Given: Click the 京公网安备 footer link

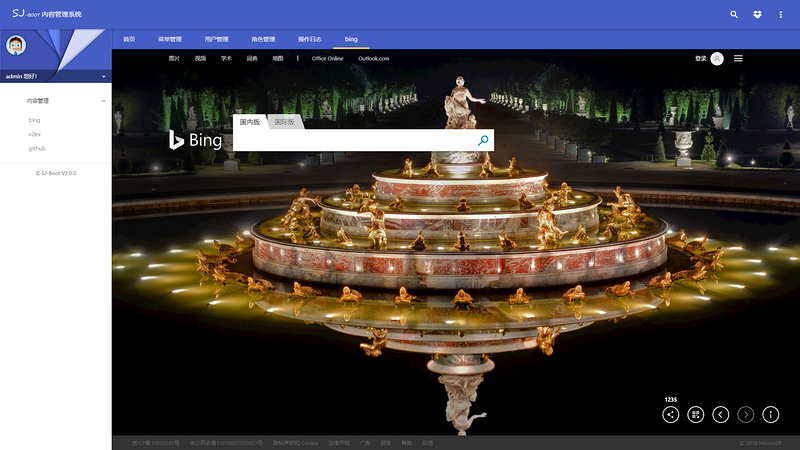Looking at the screenshot, I should point(226,443).
